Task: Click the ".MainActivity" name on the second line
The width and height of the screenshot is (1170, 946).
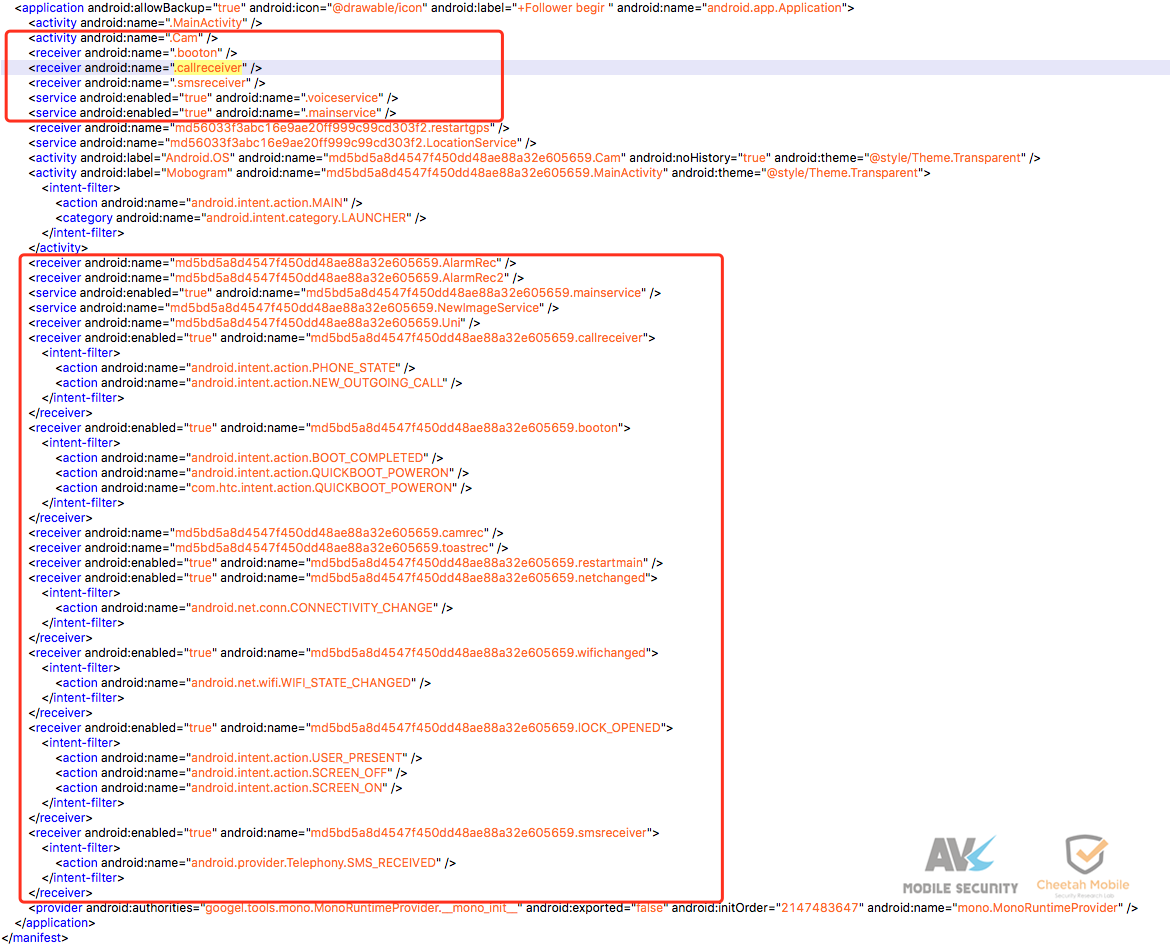Action: [x=205, y=23]
